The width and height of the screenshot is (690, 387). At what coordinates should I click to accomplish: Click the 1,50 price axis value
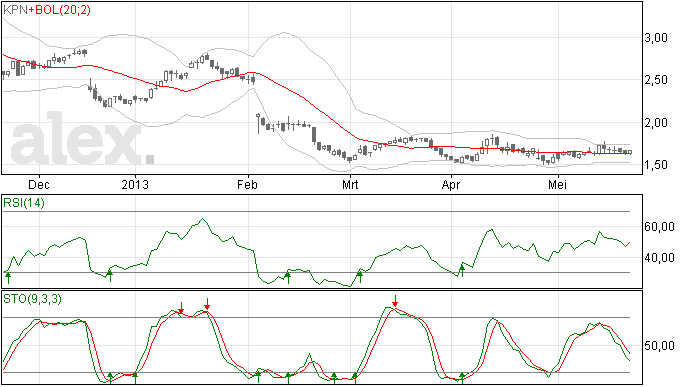(x=656, y=165)
